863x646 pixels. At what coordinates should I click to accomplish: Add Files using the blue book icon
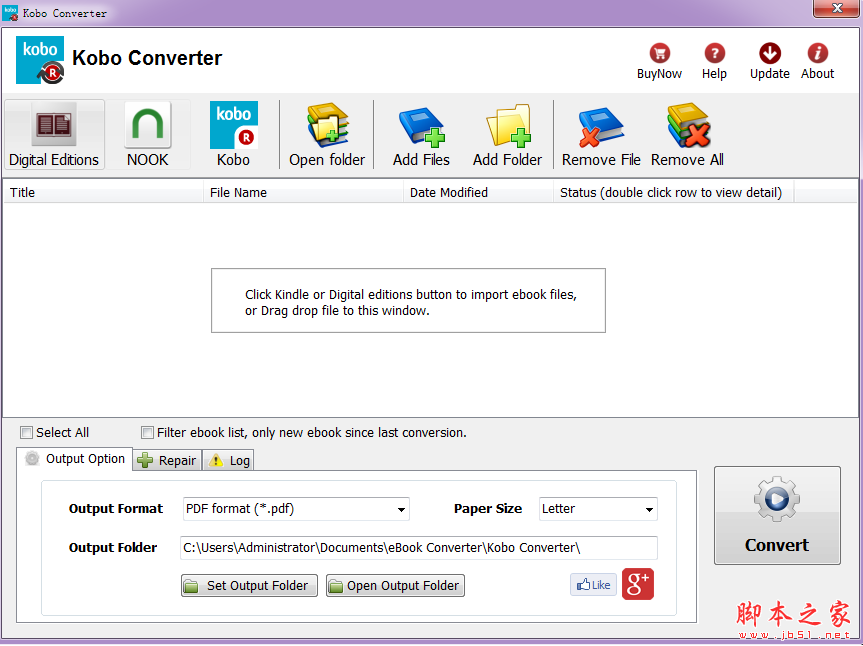click(x=421, y=135)
